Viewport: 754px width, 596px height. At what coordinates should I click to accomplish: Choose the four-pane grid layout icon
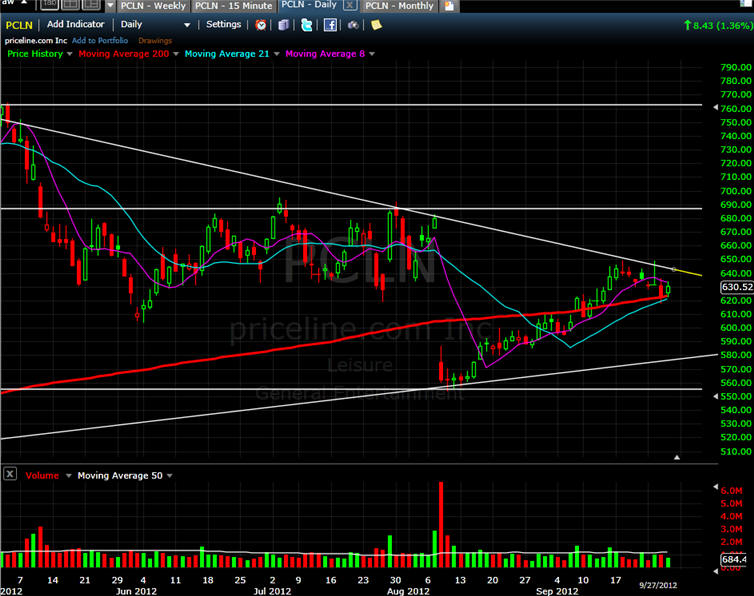coord(70,5)
